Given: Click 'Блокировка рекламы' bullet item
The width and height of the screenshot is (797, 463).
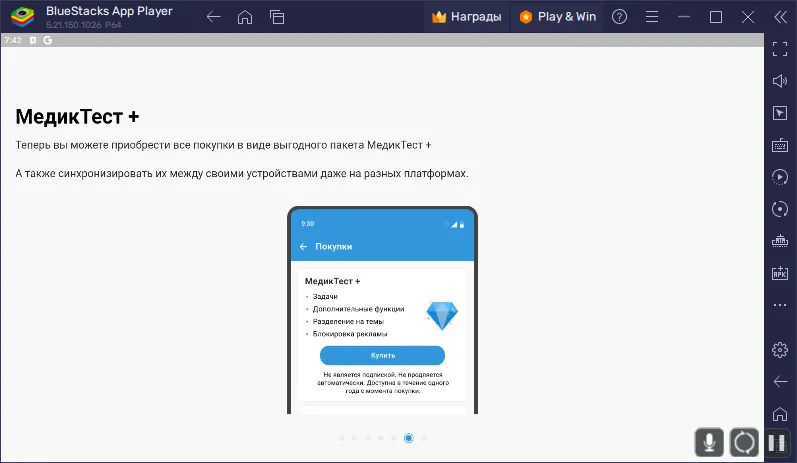Looking at the screenshot, I should 350,334.
